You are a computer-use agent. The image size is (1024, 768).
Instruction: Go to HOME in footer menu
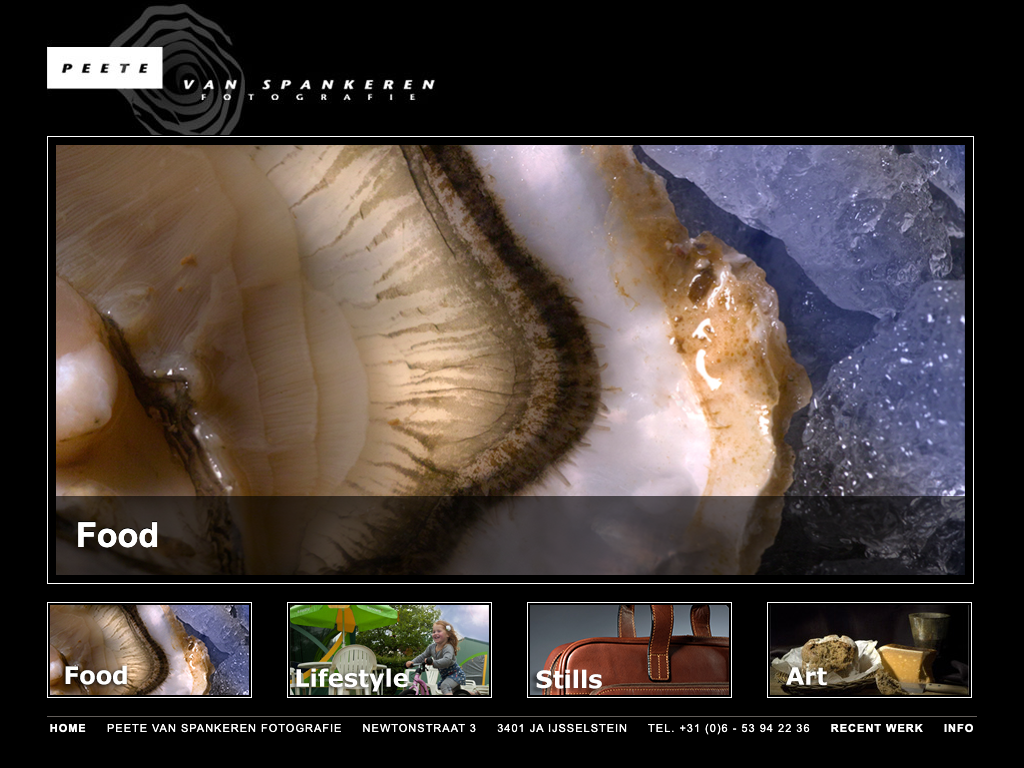(68, 728)
